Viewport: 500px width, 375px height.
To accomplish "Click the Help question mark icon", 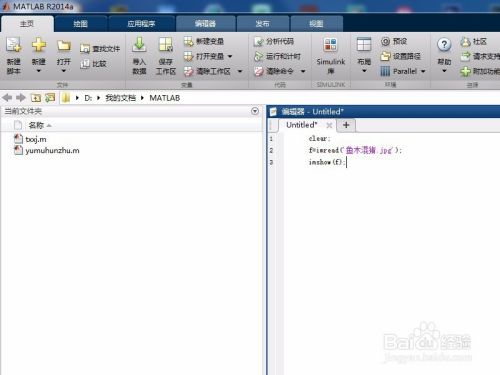I will [444, 45].
